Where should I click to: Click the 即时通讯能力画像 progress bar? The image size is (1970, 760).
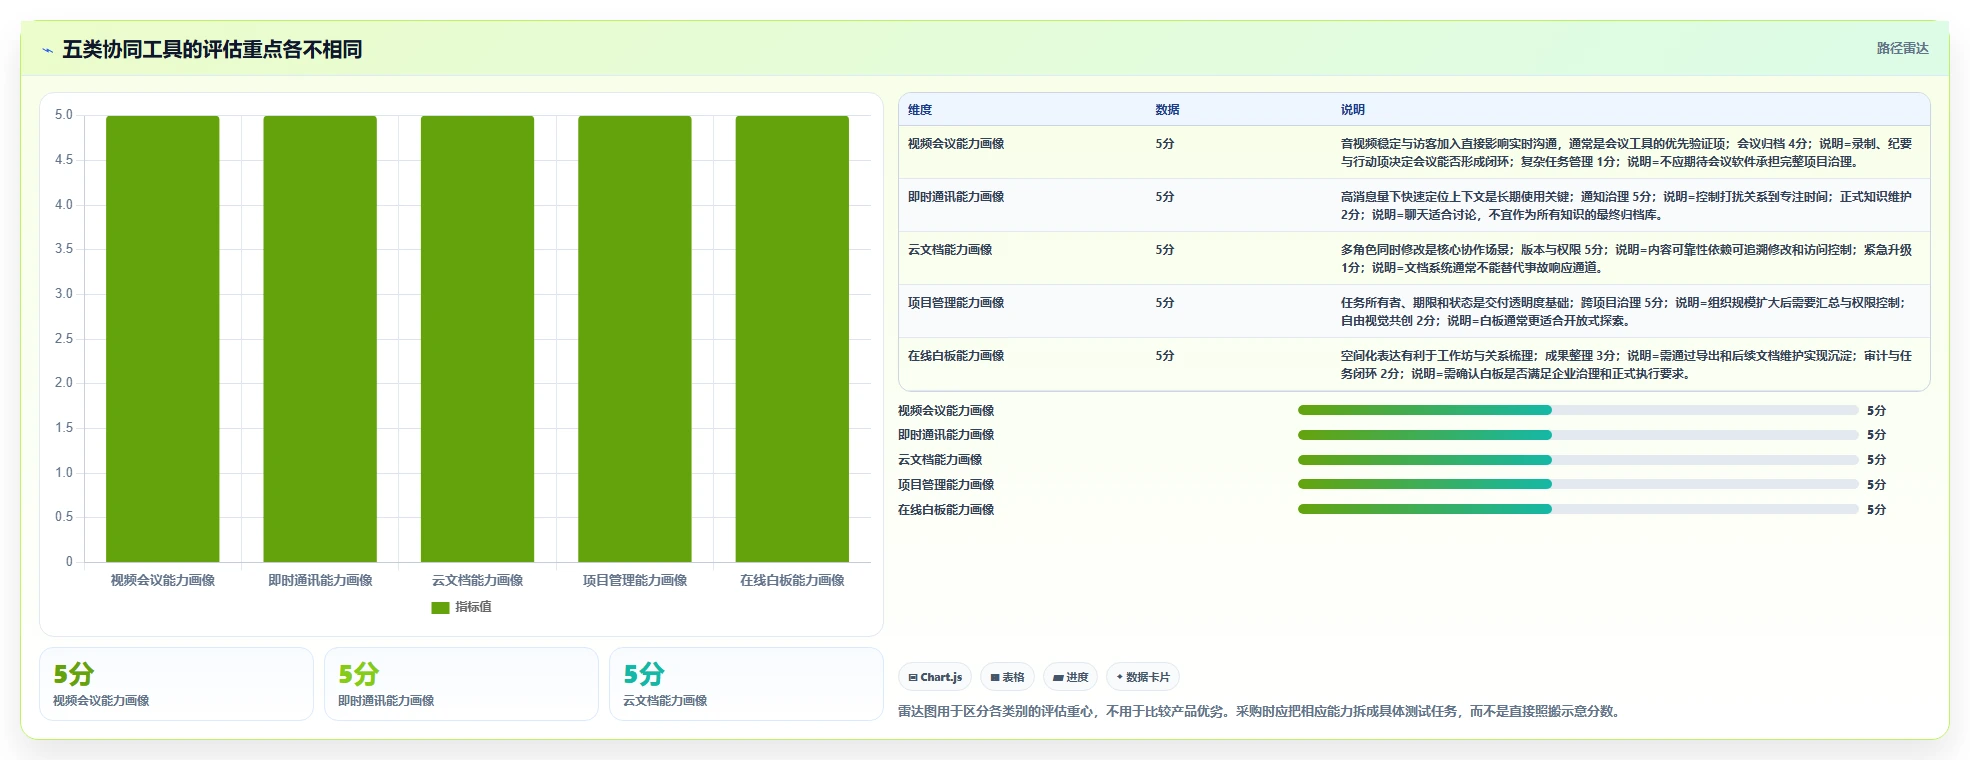coord(1578,435)
